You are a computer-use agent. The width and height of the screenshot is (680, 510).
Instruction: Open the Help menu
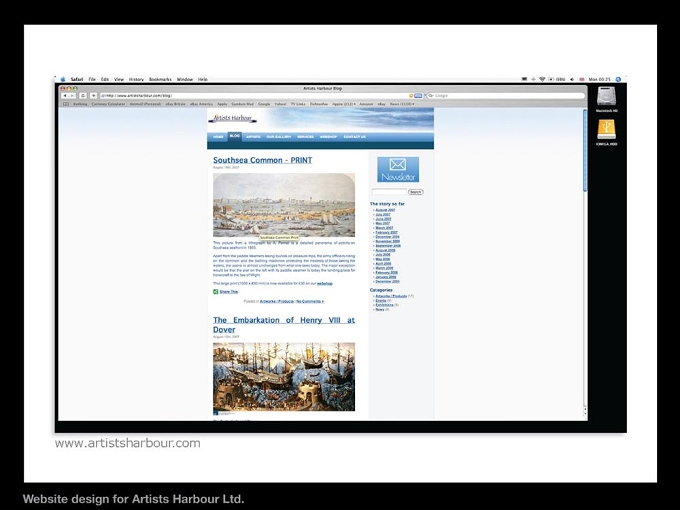(x=203, y=79)
